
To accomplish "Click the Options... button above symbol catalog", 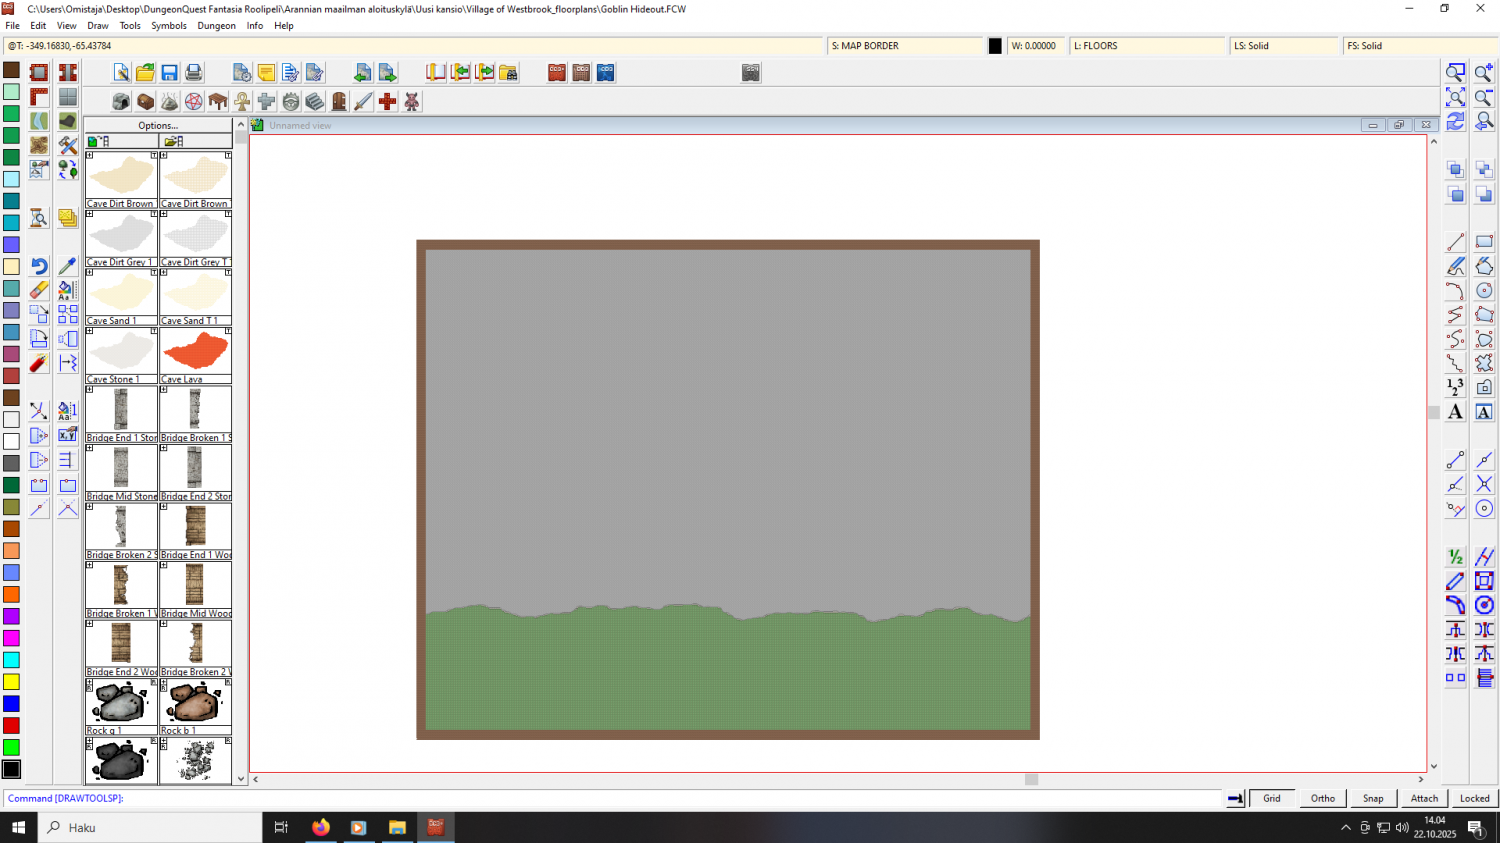I will (x=158, y=126).
